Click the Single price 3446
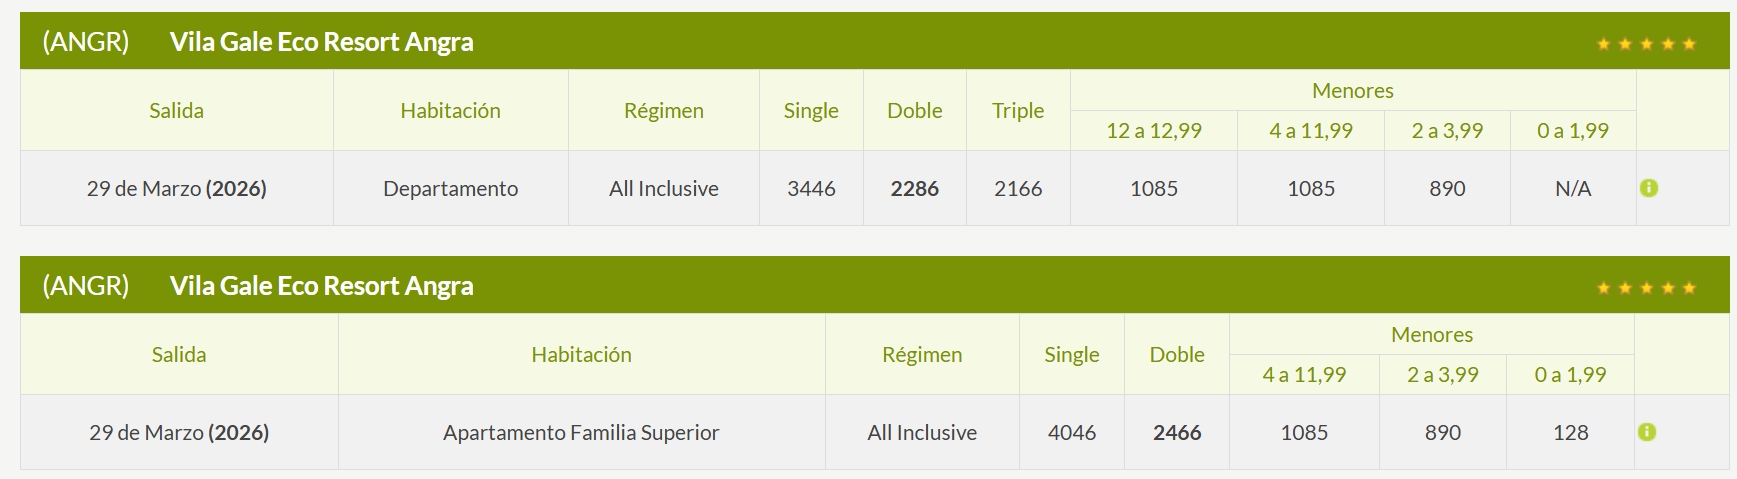The image size is (1737, 479). [811, 188]
